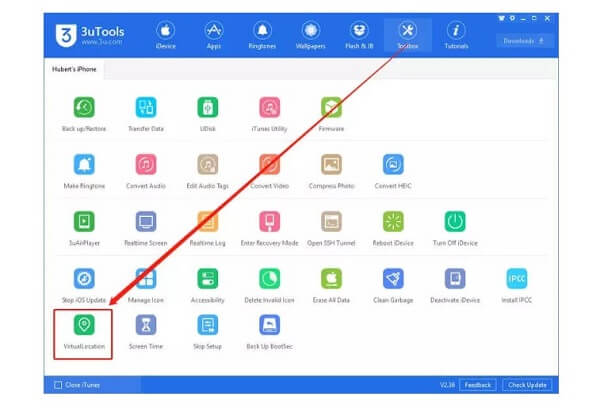
Task: Click the 3uTools logo
Action: 90,36
